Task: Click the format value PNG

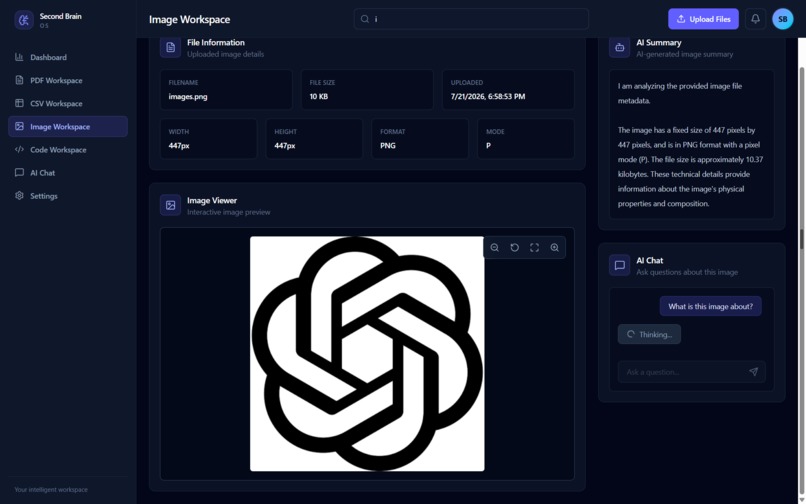Action: click(x=388, y=146)
